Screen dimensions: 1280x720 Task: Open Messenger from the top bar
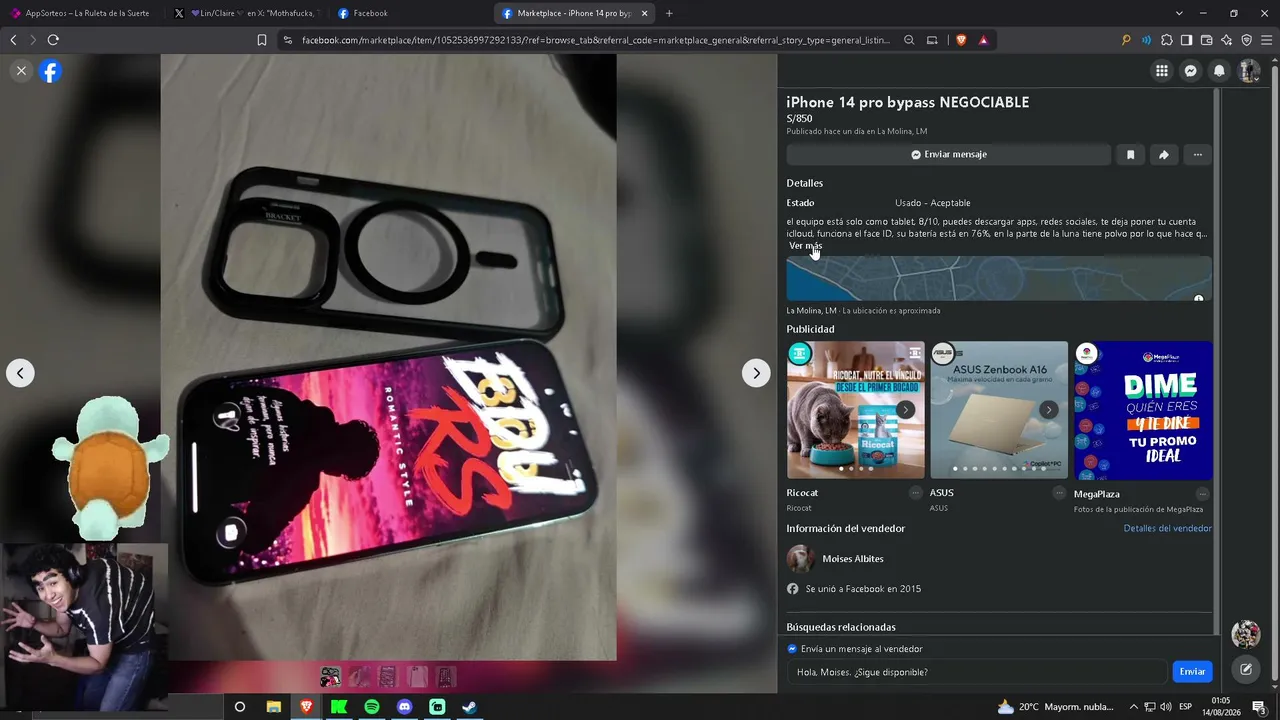click(1191, 71)
